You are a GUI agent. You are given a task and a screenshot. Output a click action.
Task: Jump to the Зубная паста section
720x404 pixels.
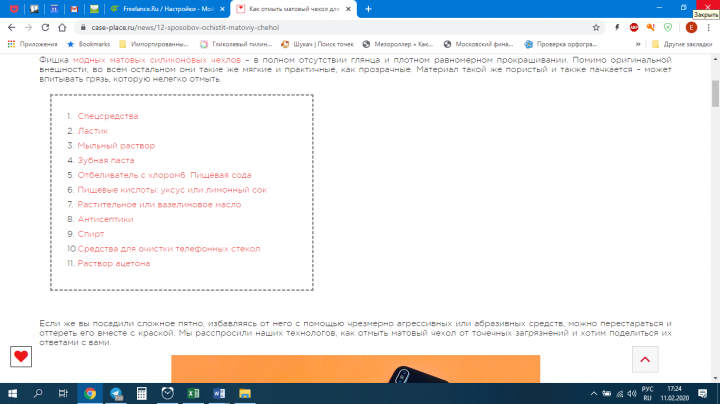(106, 160)
